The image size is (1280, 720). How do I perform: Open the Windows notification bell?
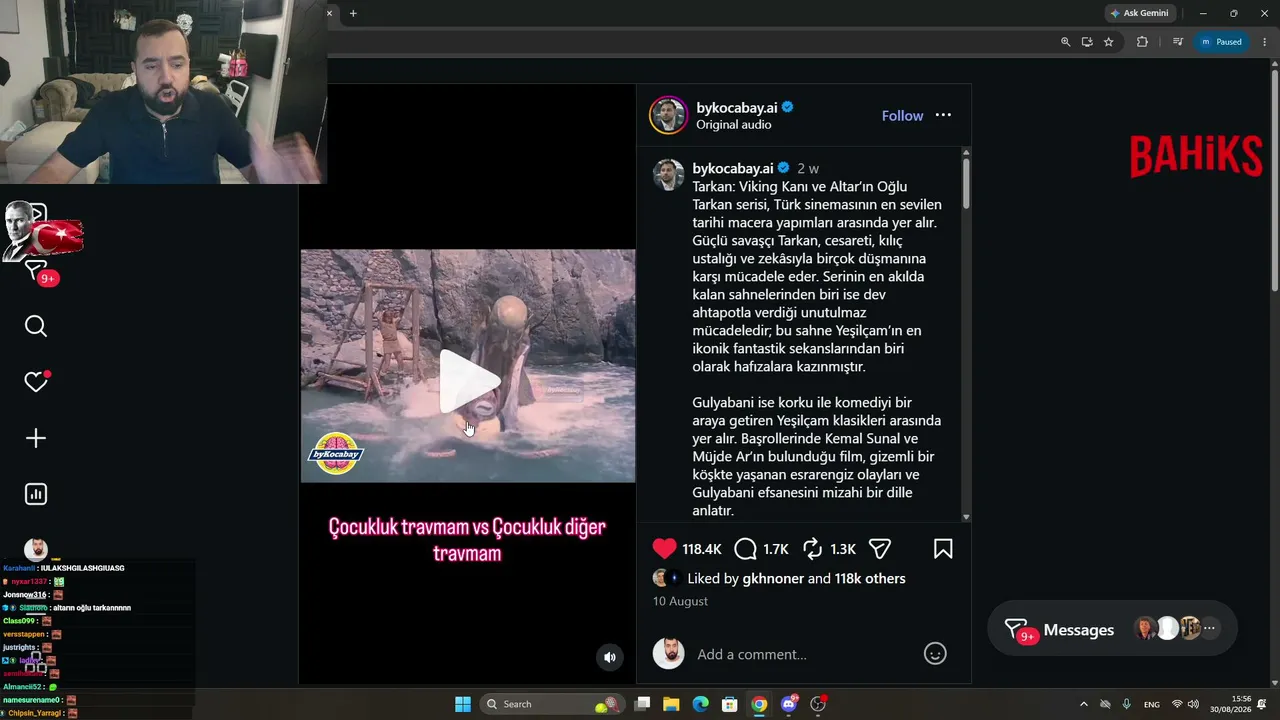point(1263,704)
